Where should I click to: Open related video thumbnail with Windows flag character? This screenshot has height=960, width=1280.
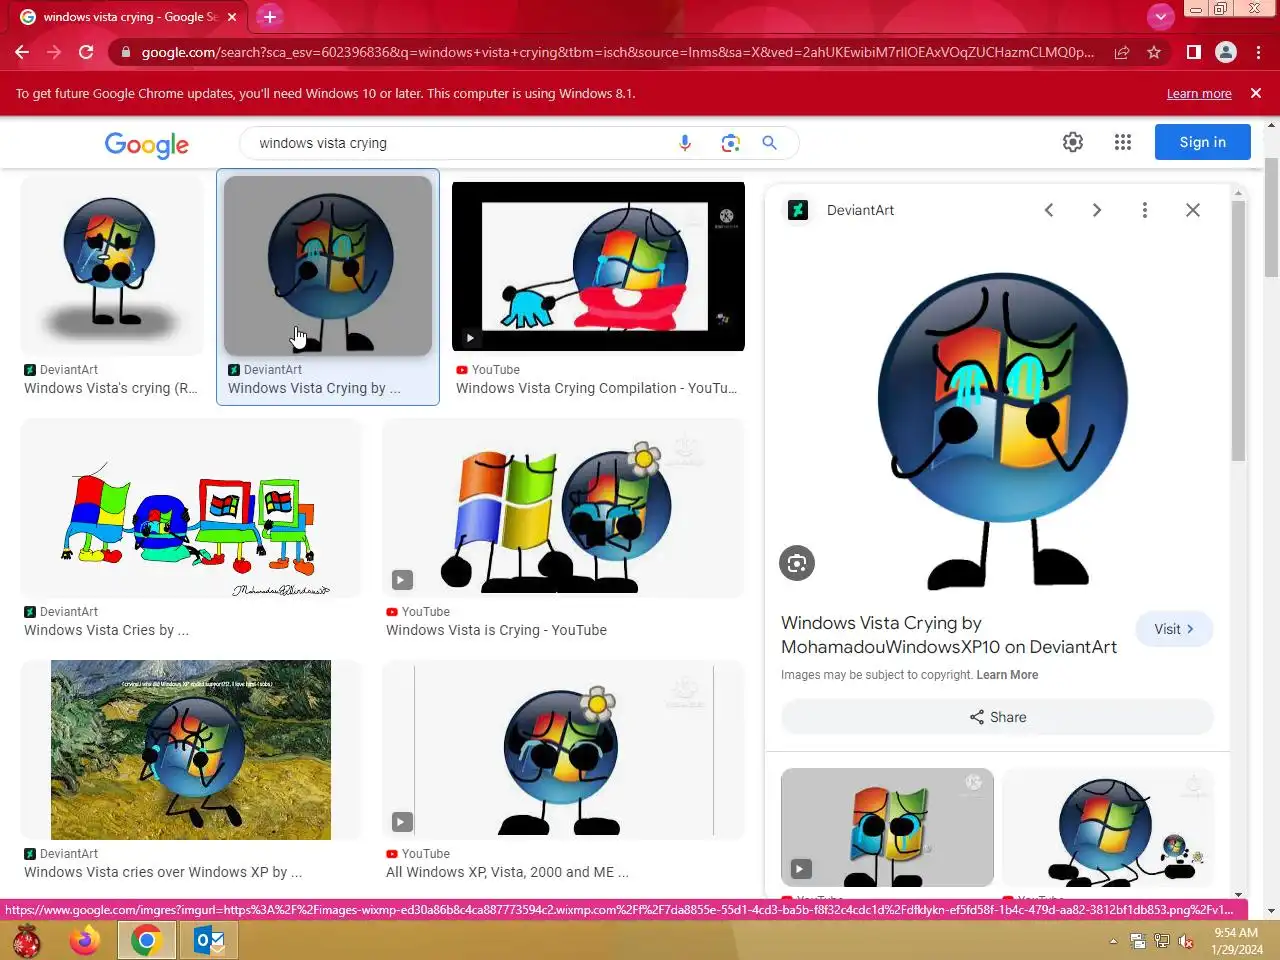click(887, 827)
